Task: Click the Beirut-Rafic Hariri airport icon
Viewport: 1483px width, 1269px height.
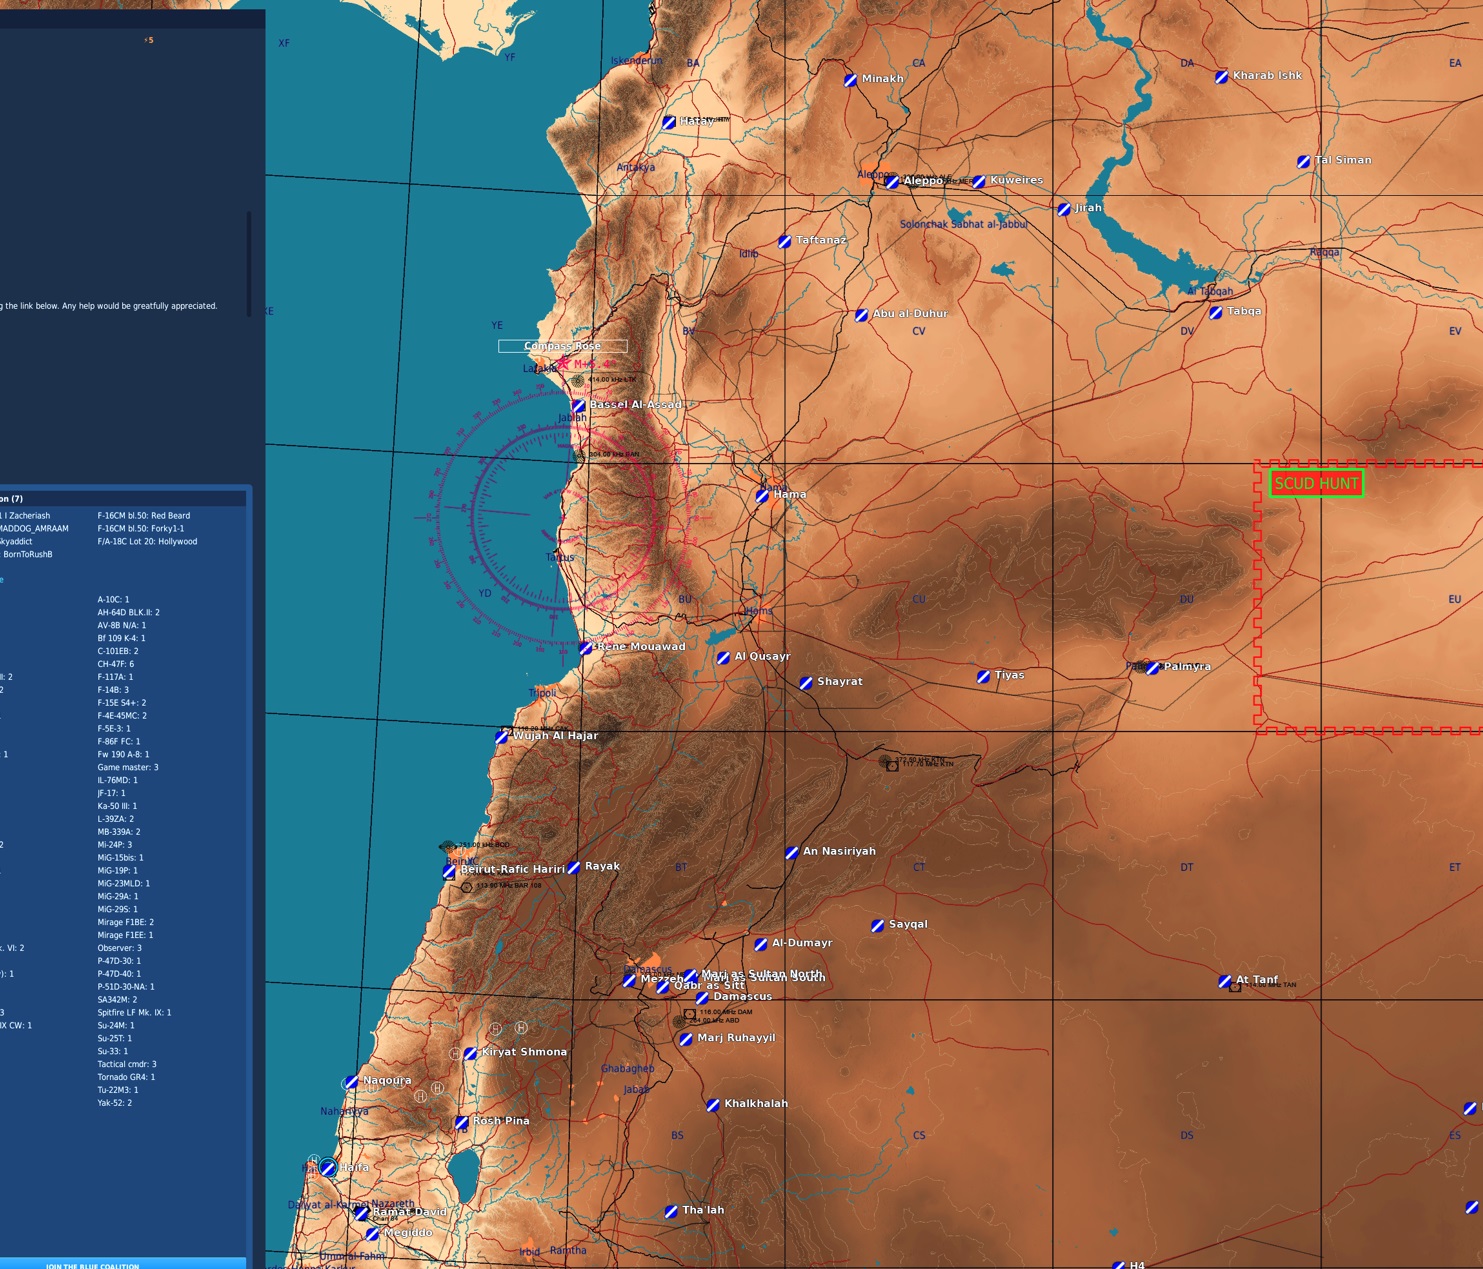Action: pyautogui.click(x=449, y=871)
